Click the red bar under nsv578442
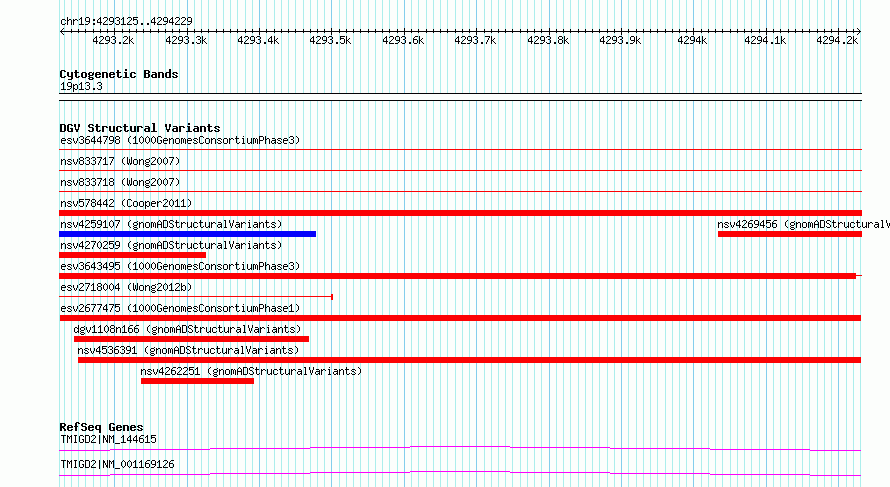890x487 pixels. [x=460, y=213]
